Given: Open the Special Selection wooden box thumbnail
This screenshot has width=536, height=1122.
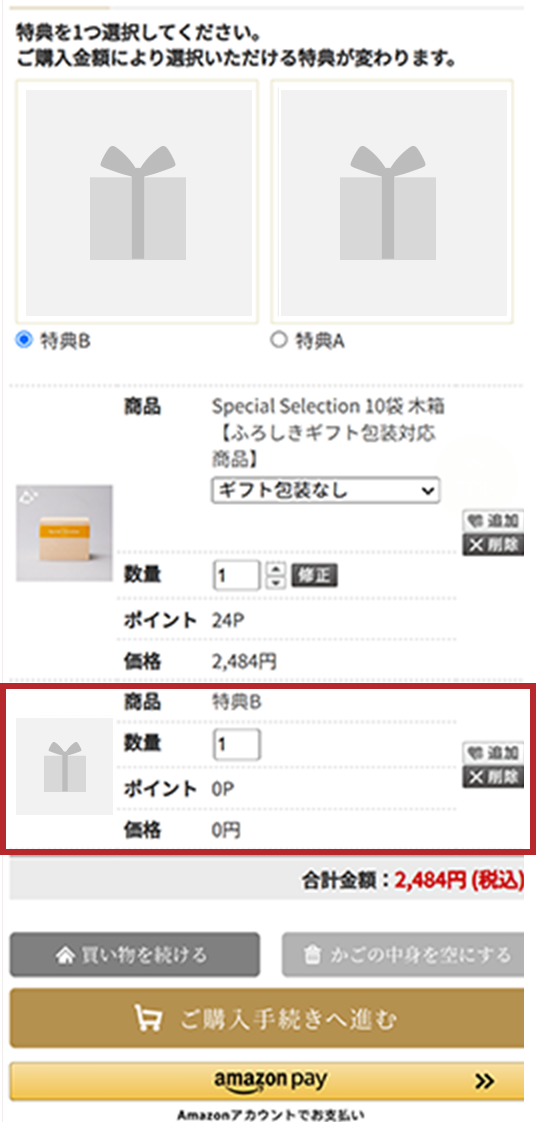Looking at the screenshot, I should click(64, 533).
